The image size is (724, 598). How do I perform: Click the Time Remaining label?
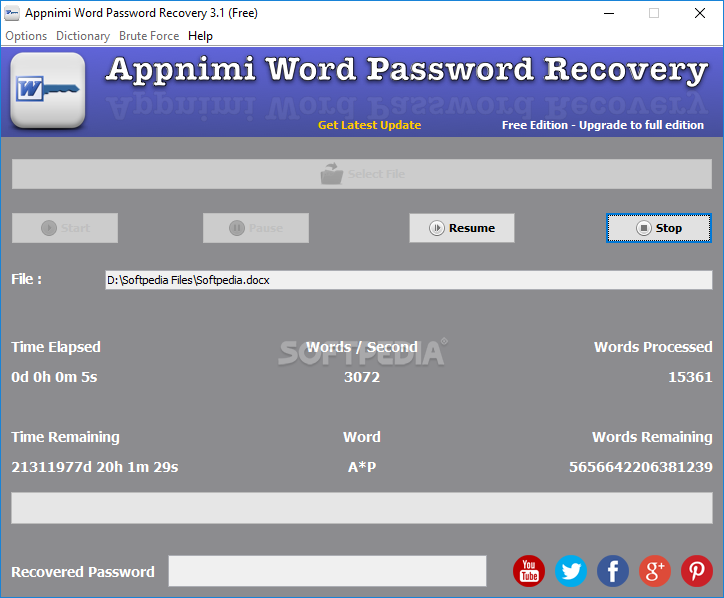click(66, 437)
